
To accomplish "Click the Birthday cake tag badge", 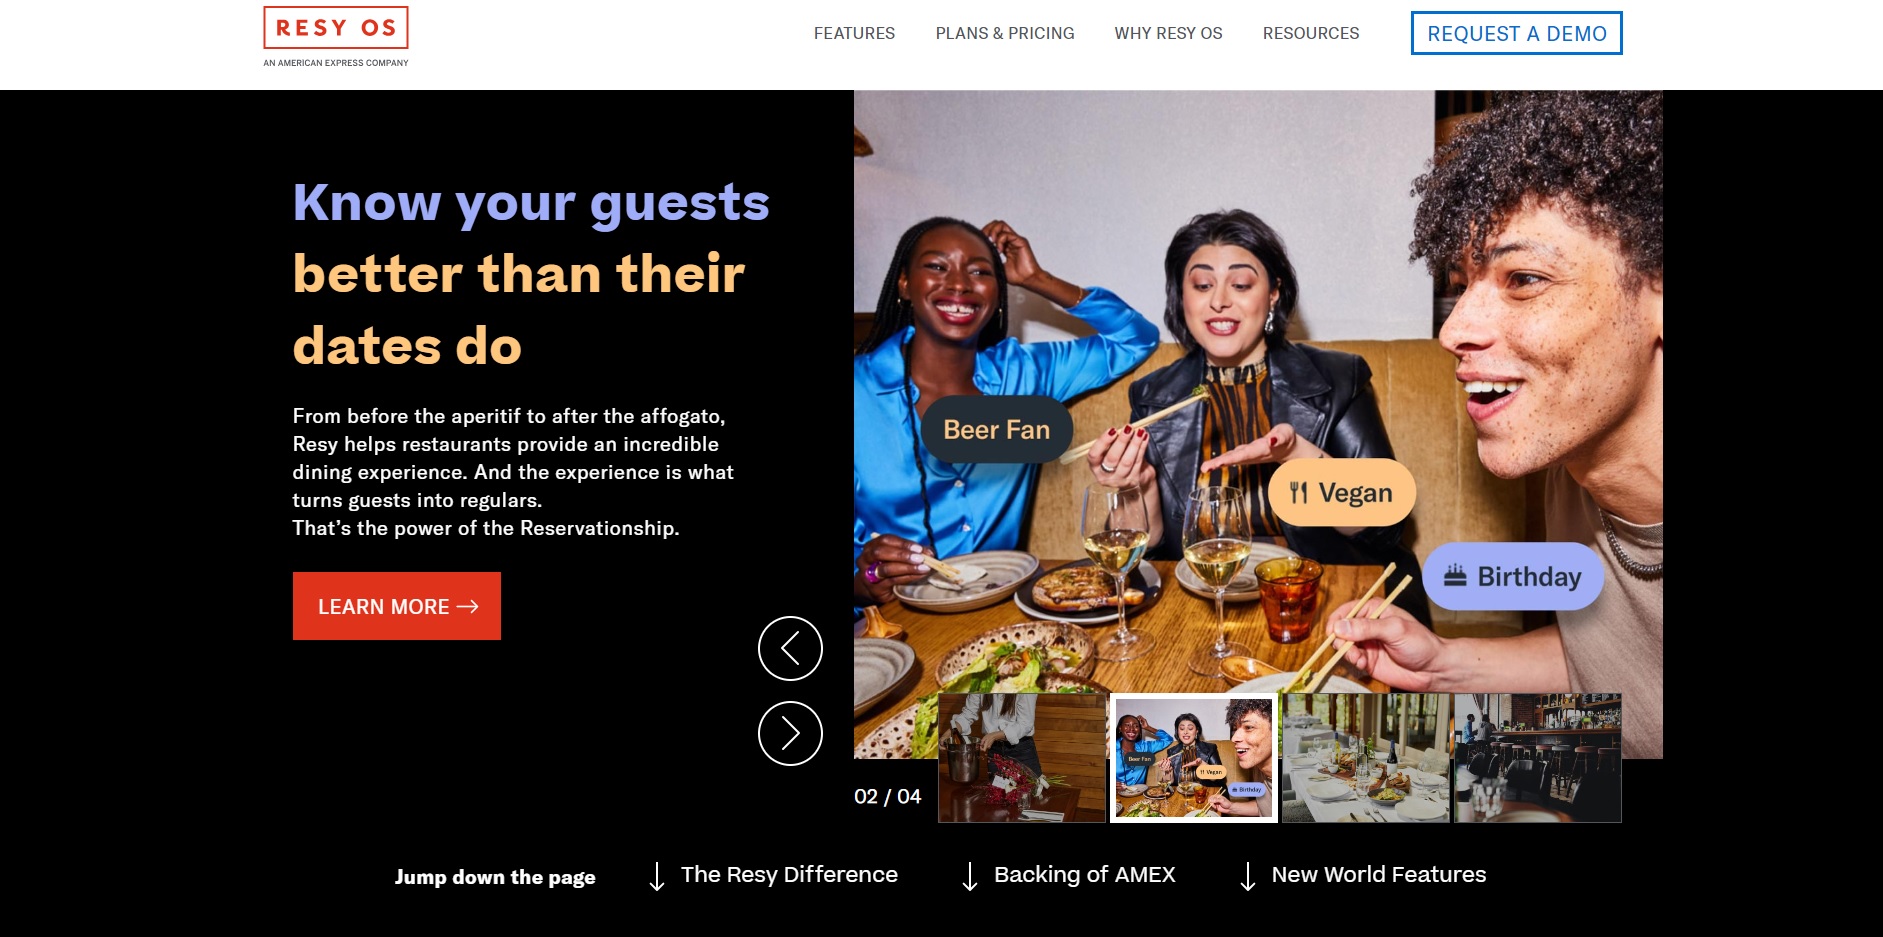I will point(1513,576).
